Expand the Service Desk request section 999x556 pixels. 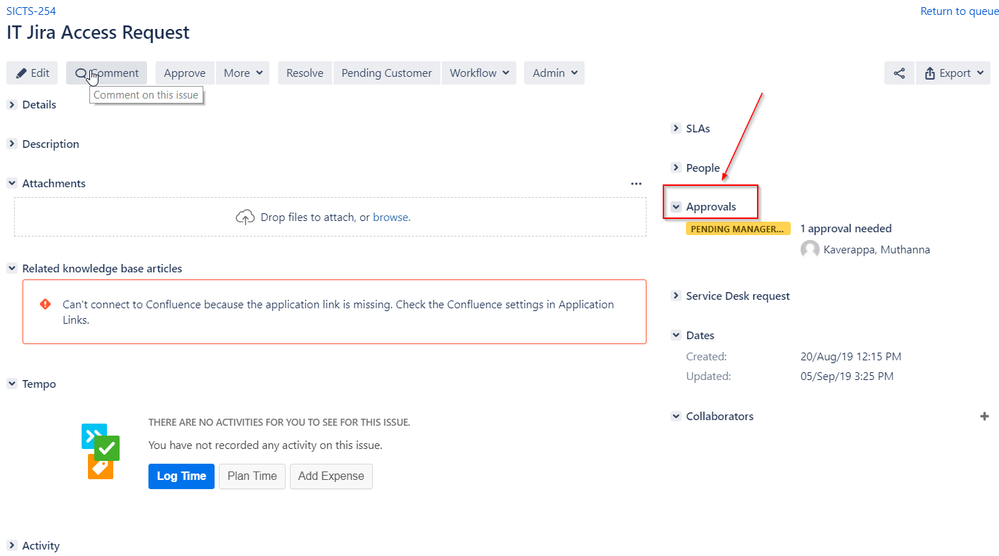coord(676,296)
